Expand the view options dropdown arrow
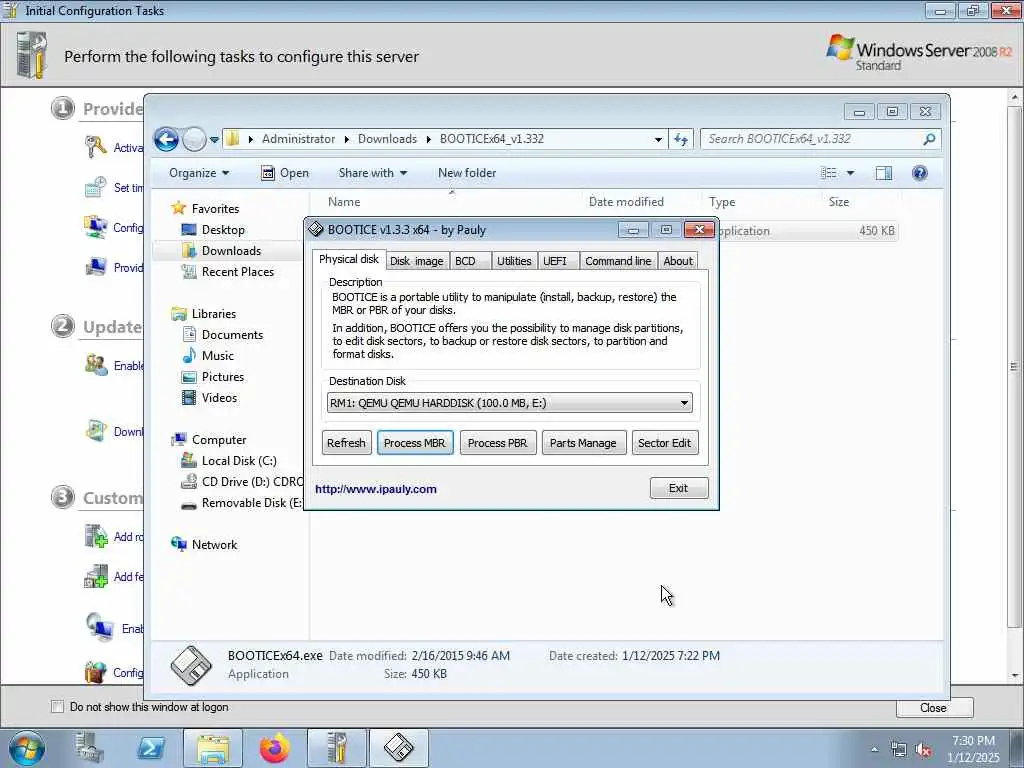 850,173
